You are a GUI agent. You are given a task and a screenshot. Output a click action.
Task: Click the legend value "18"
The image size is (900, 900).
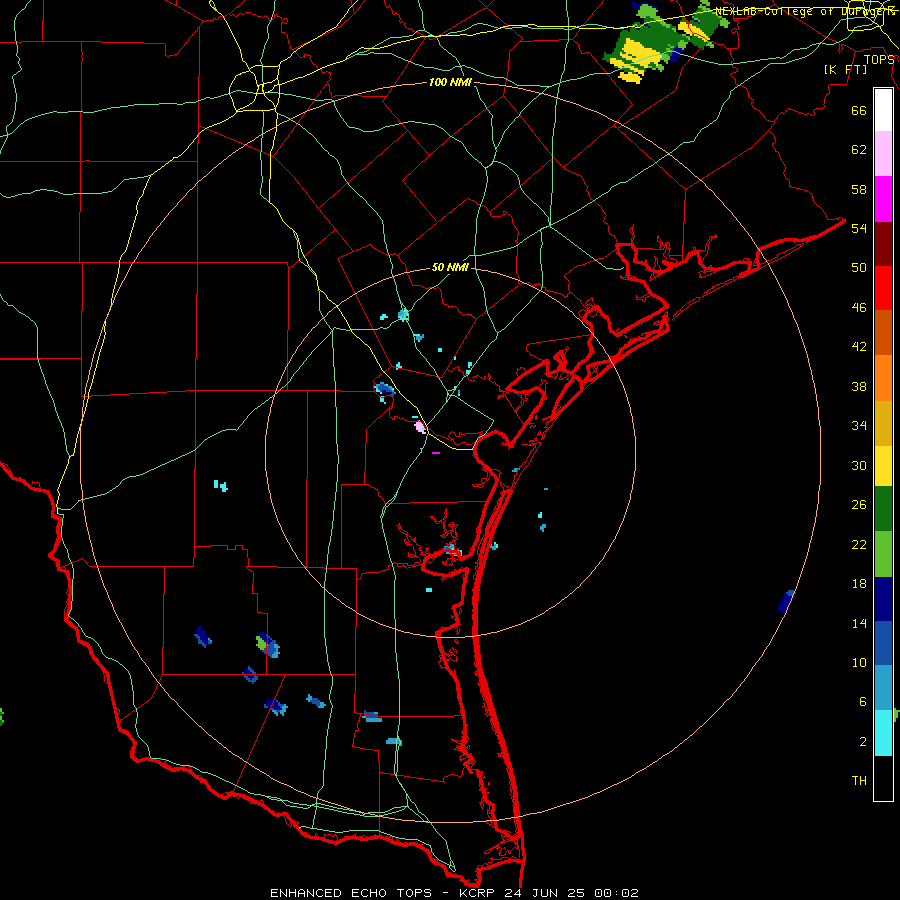tap(859, 584)
